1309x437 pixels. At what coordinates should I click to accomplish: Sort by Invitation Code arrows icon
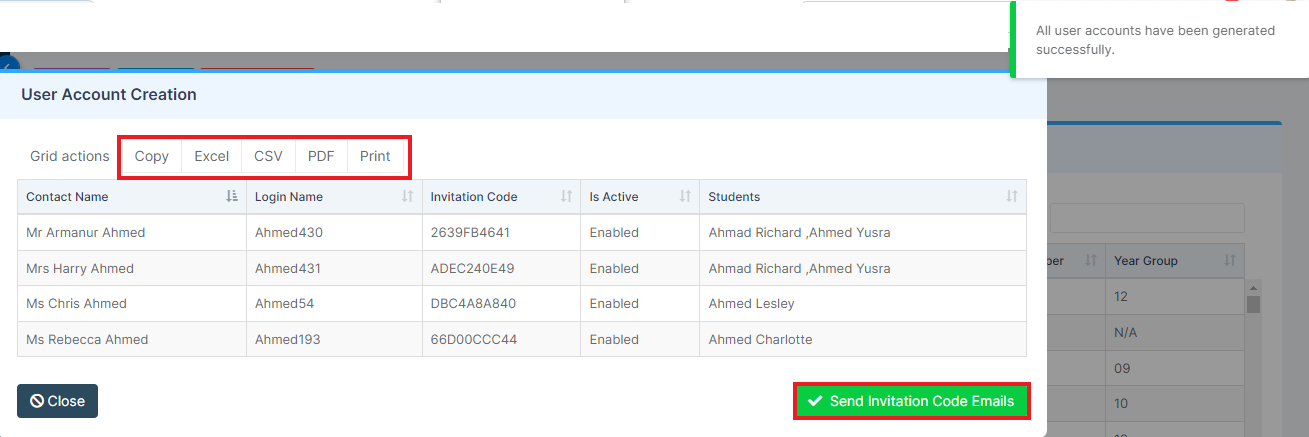point(566,197)
